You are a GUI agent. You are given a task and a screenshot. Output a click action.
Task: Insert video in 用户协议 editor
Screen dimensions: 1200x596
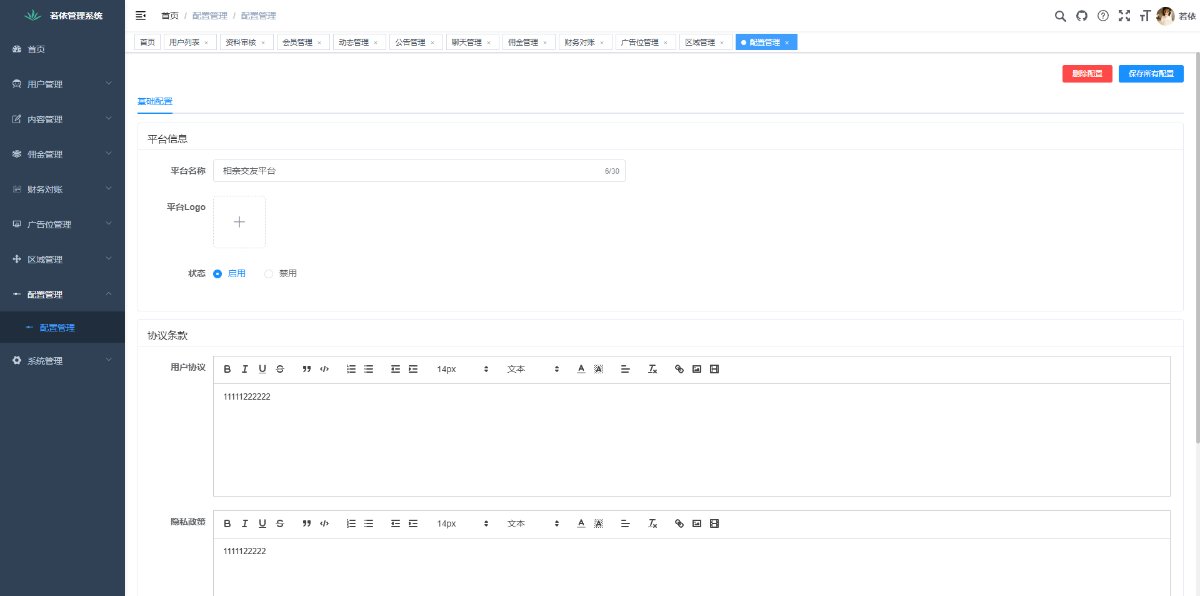pyautogui.click(x=714, y=369)
